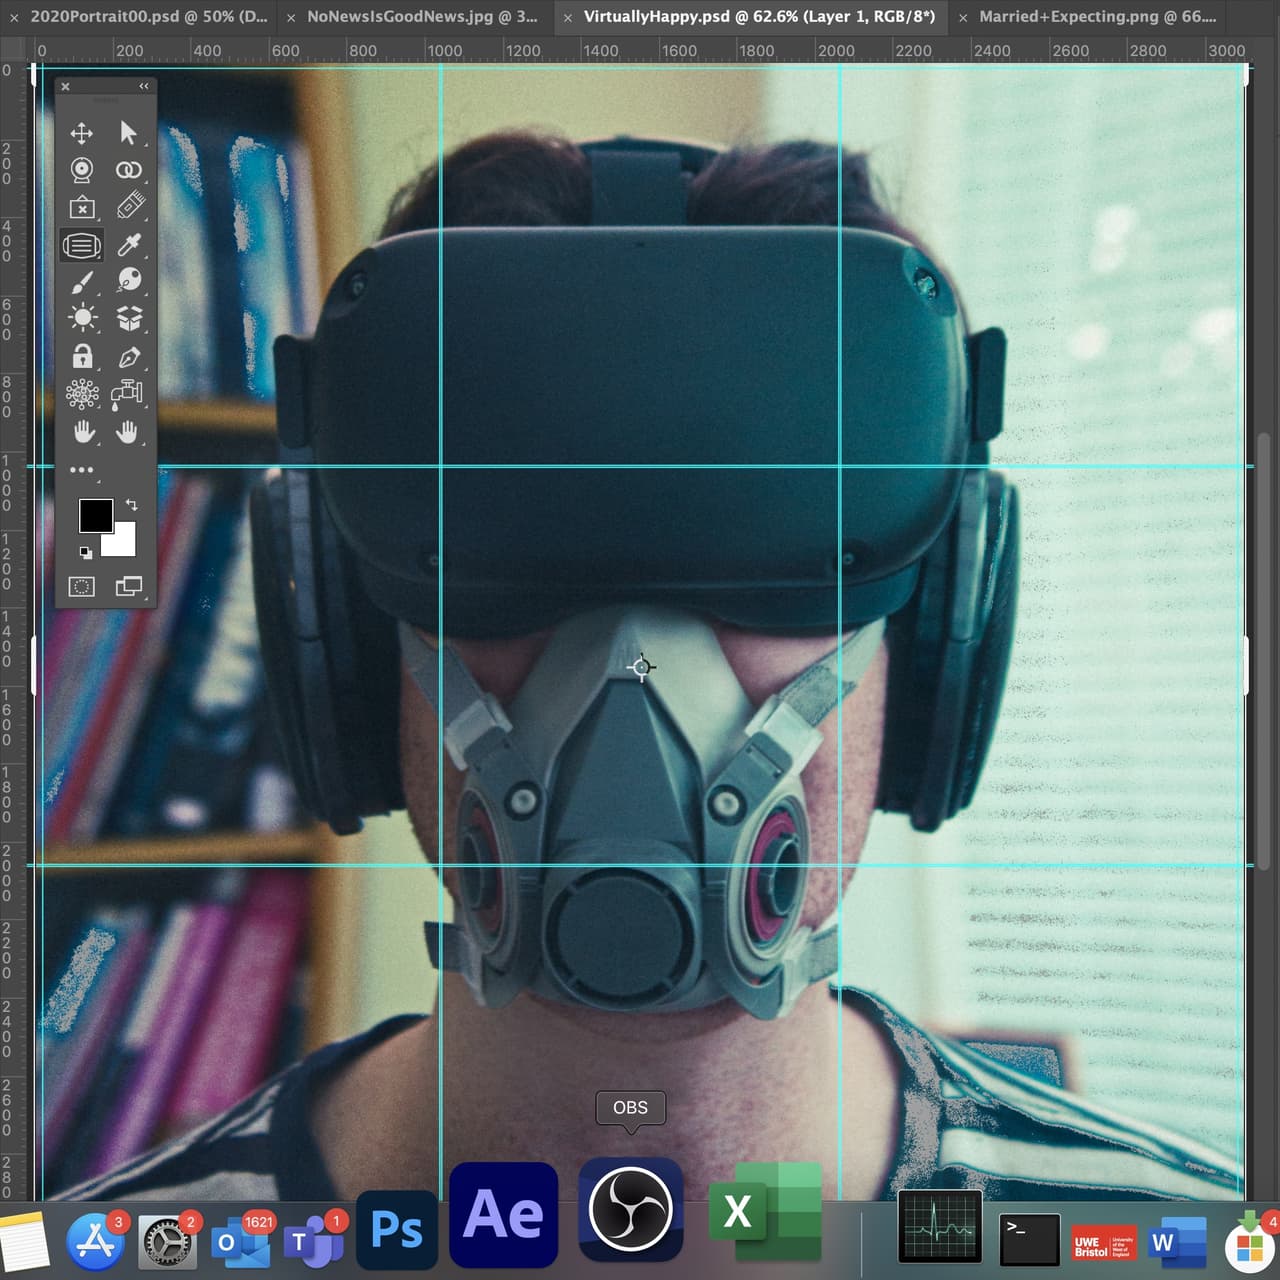Select the virus icon tool

coord(82,394)
